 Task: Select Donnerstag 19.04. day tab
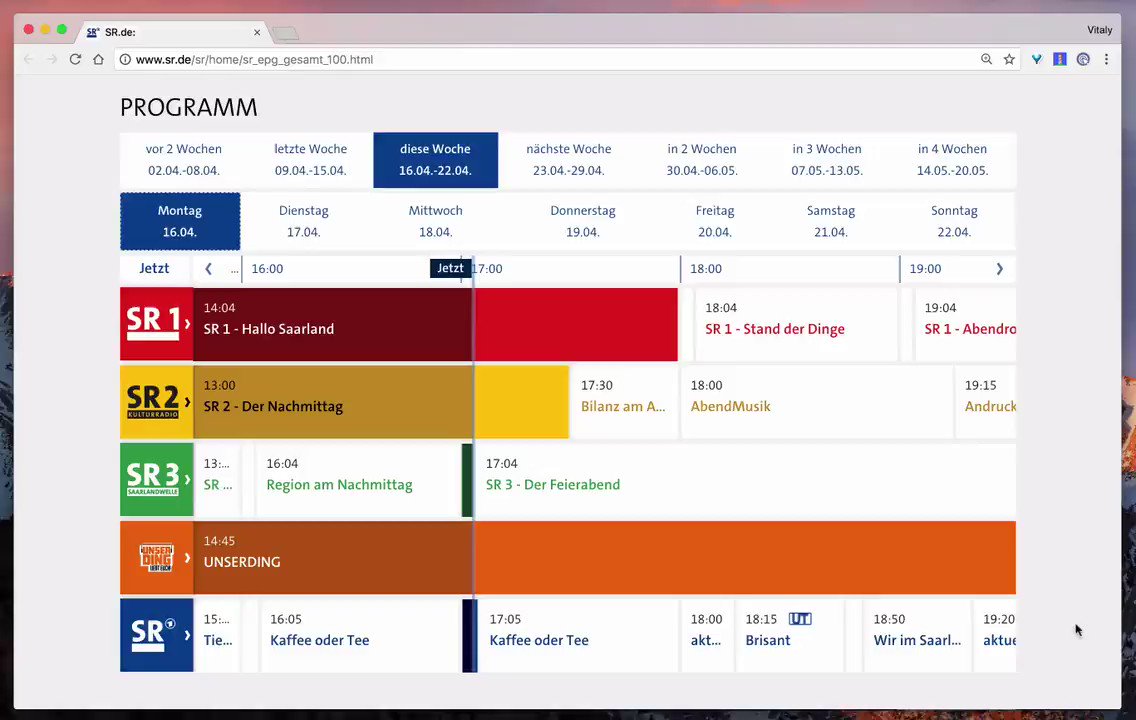click(x=582, y=222)
